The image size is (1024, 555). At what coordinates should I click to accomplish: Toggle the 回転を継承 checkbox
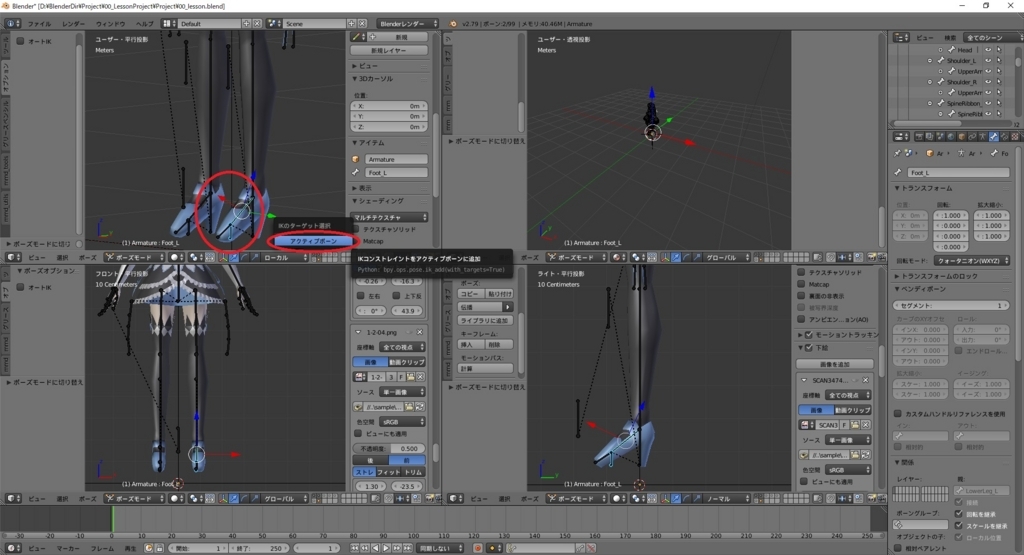pos(959,514)
